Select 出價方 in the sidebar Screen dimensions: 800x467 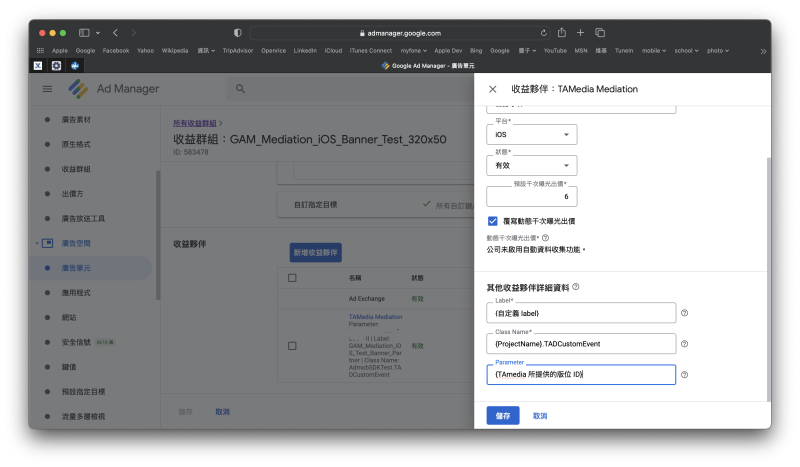(x=72, y=194)
